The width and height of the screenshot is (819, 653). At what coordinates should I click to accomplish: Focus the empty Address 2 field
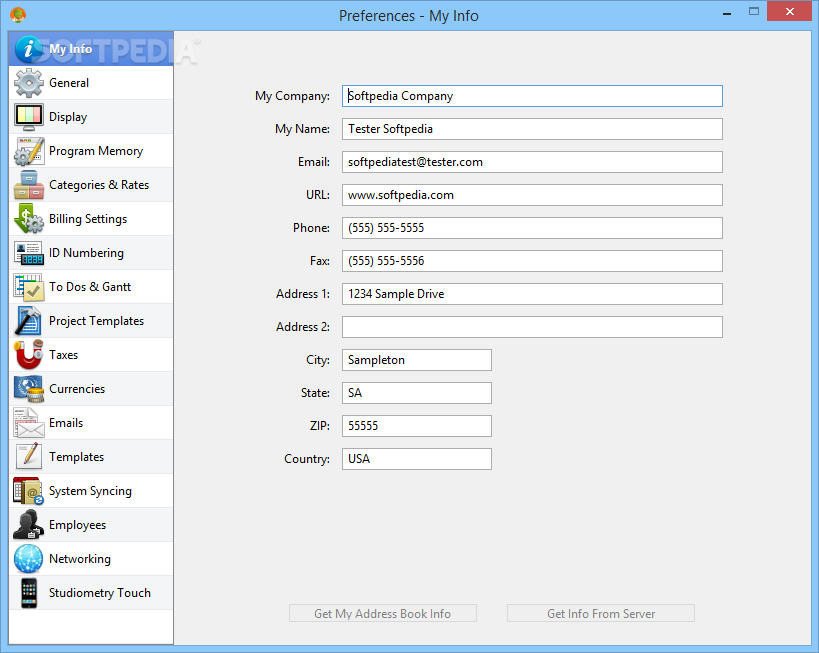click(x=532, y=327)
